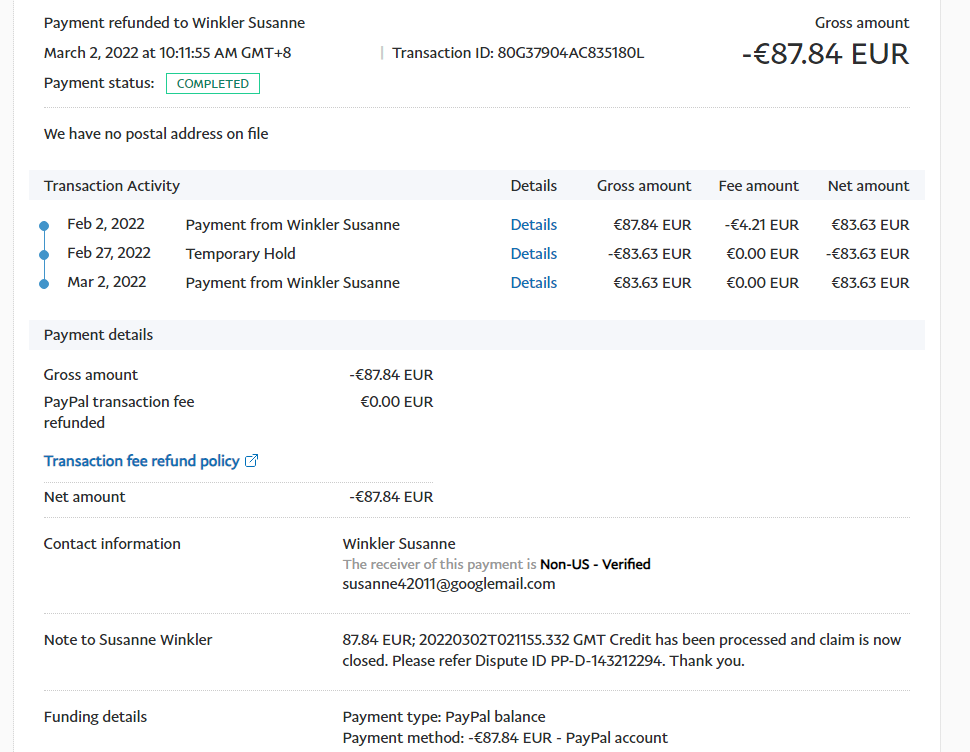Click the Temporary Hold activity label
The height and width of the screenshot is (752, 970).
(240, 254)
